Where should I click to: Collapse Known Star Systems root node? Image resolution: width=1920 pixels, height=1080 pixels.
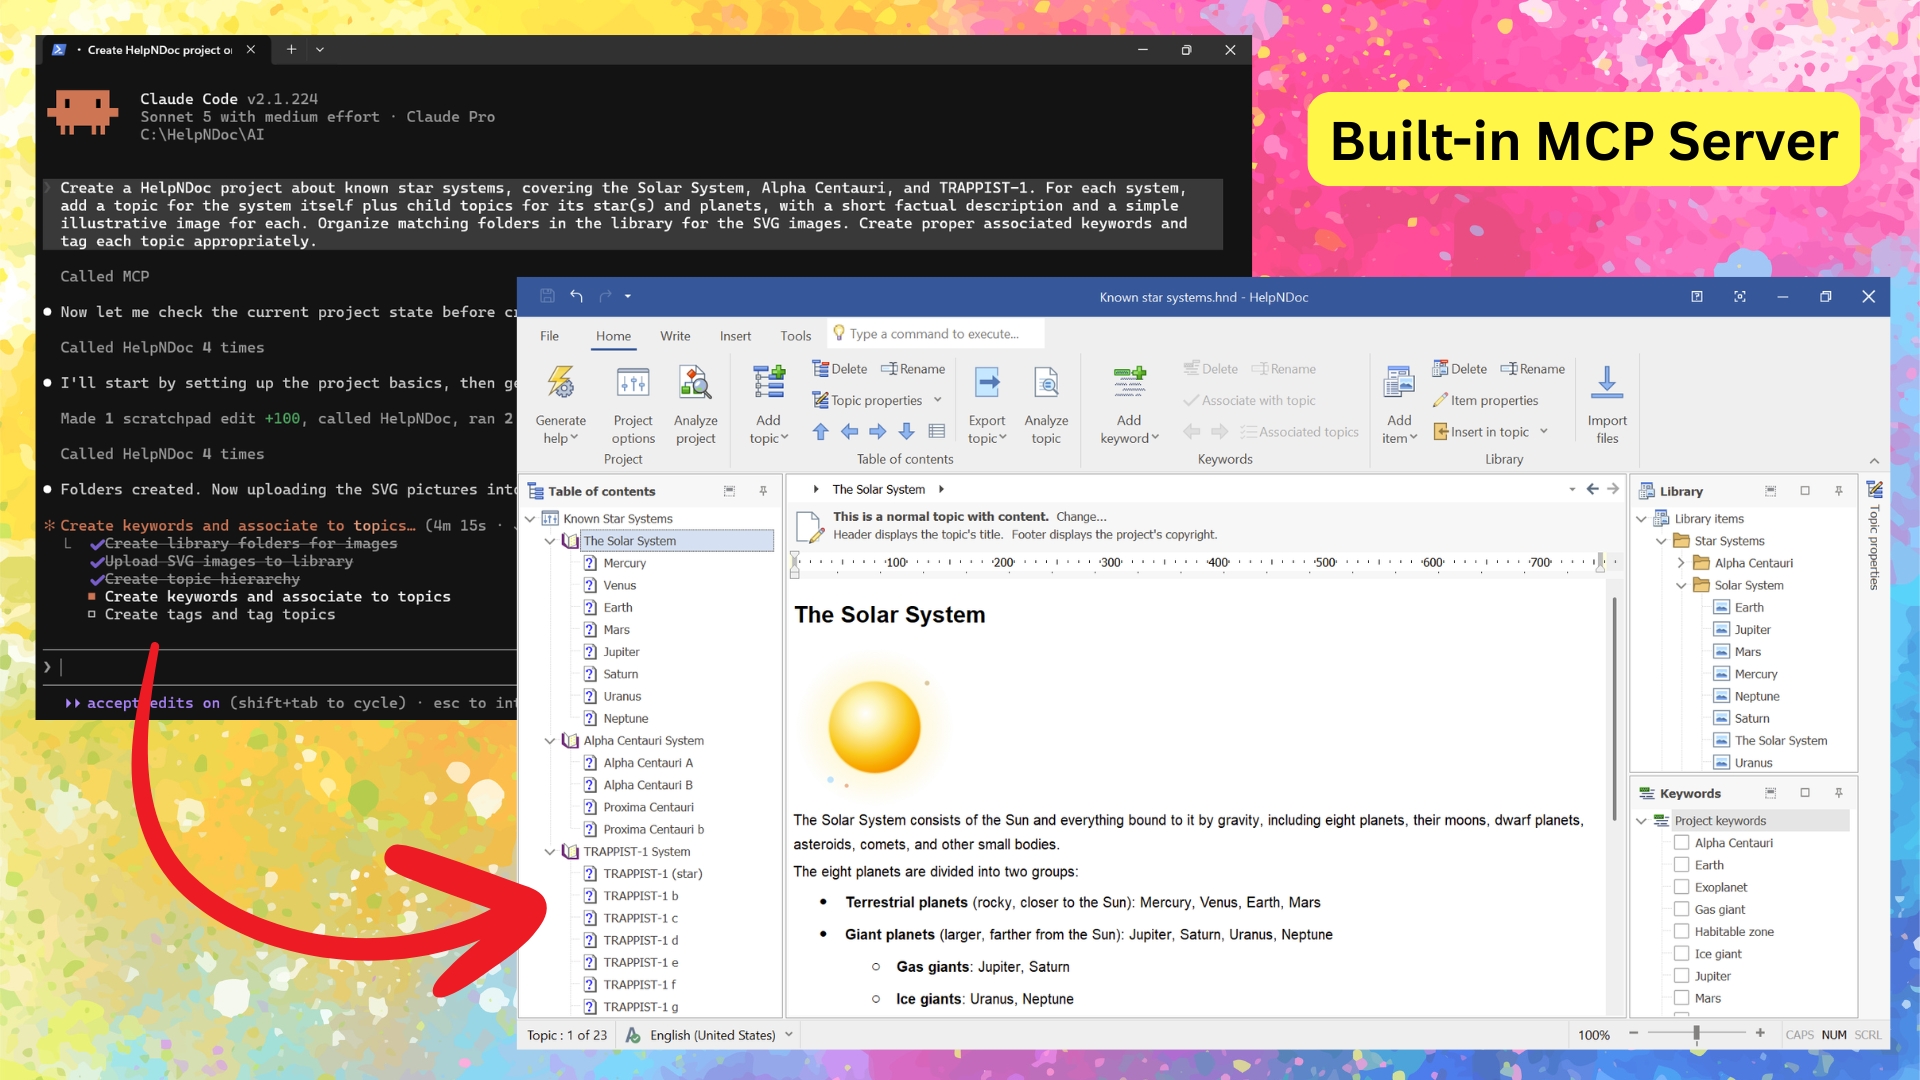(x=531, y=519)
